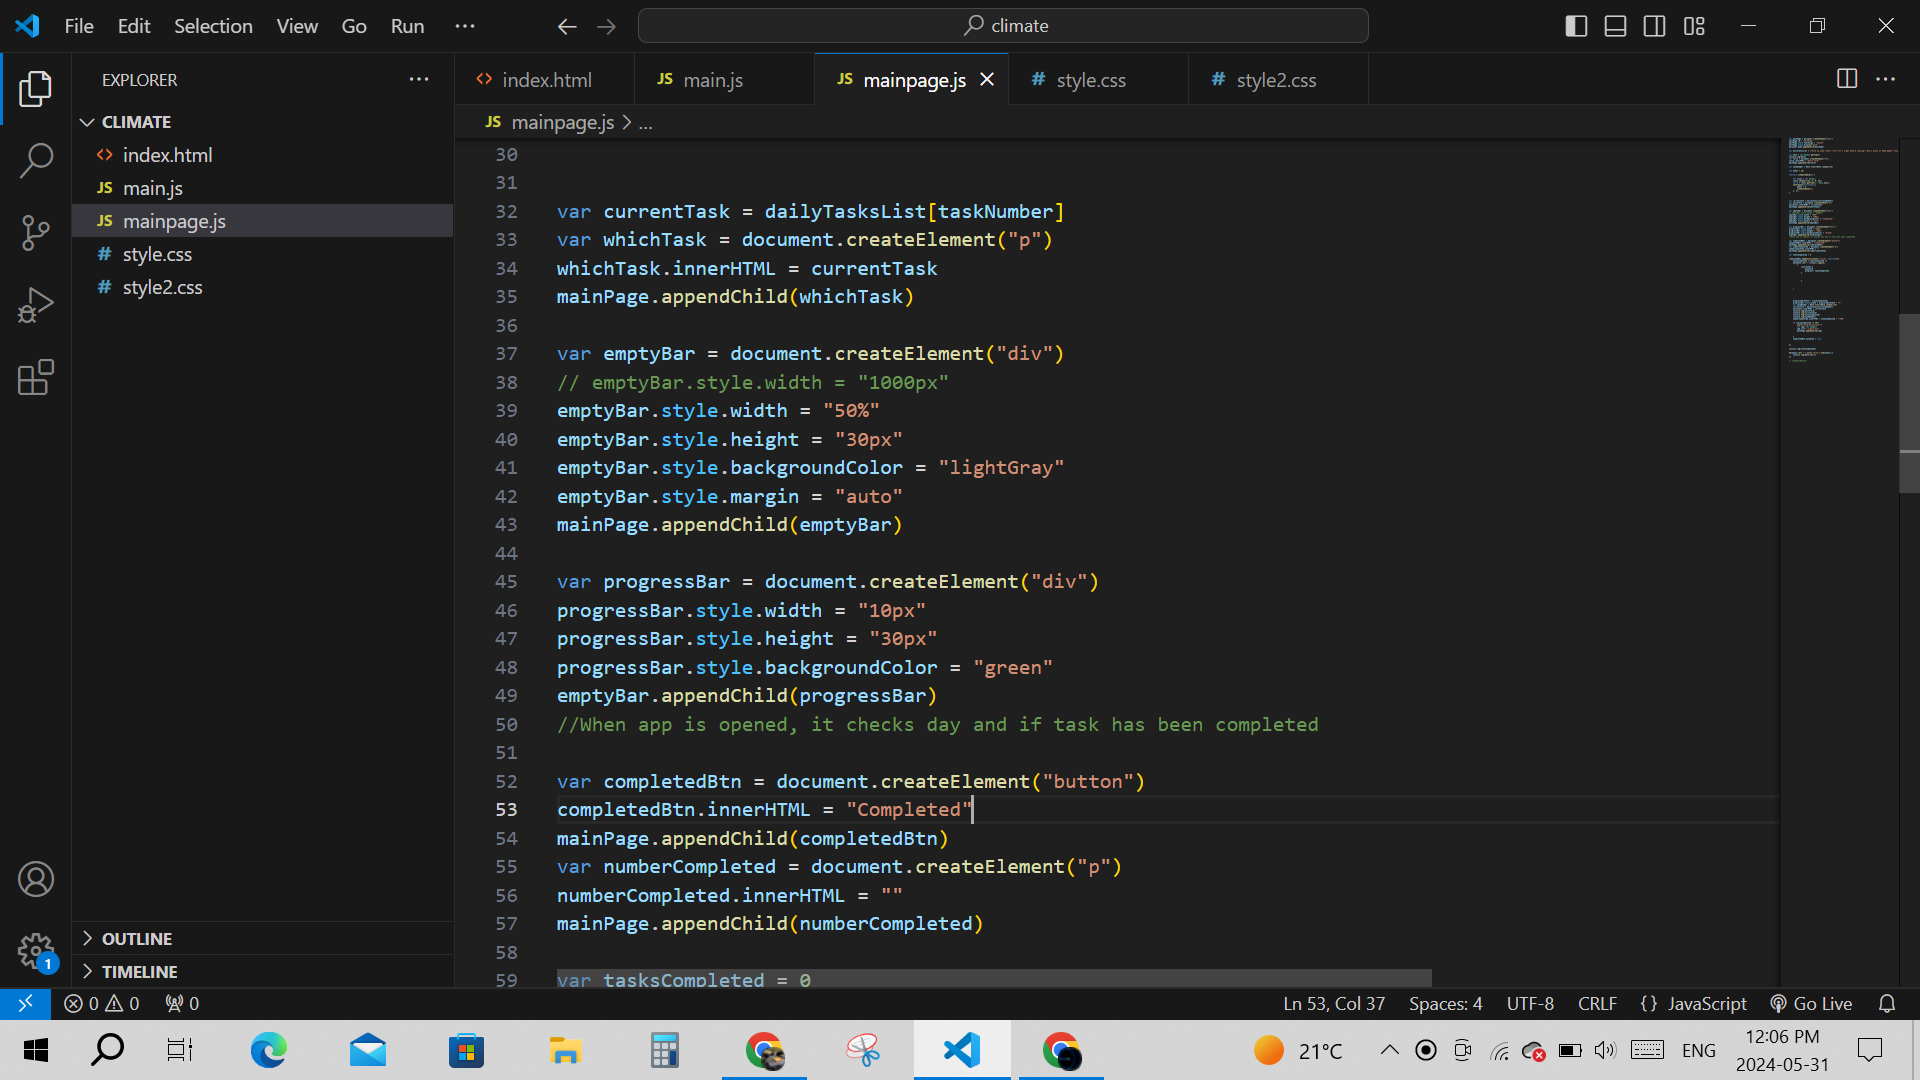Open the Accounts menu icon
This screenshot has width=1920, height=1080.
coord(36,879)
